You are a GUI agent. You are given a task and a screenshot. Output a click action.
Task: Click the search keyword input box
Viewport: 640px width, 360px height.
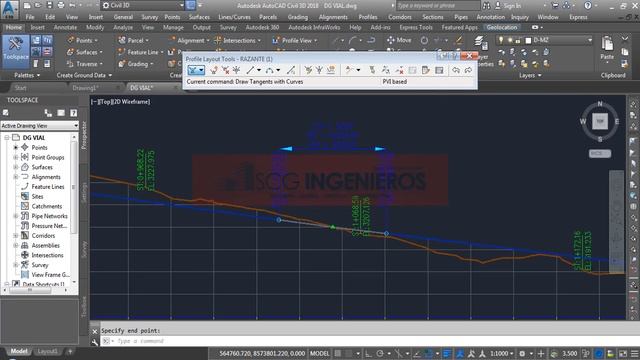(x=438, y=6)
